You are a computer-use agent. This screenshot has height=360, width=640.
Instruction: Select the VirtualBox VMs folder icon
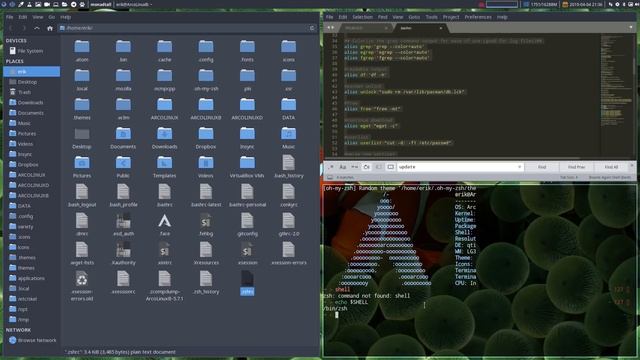point(247,162)
